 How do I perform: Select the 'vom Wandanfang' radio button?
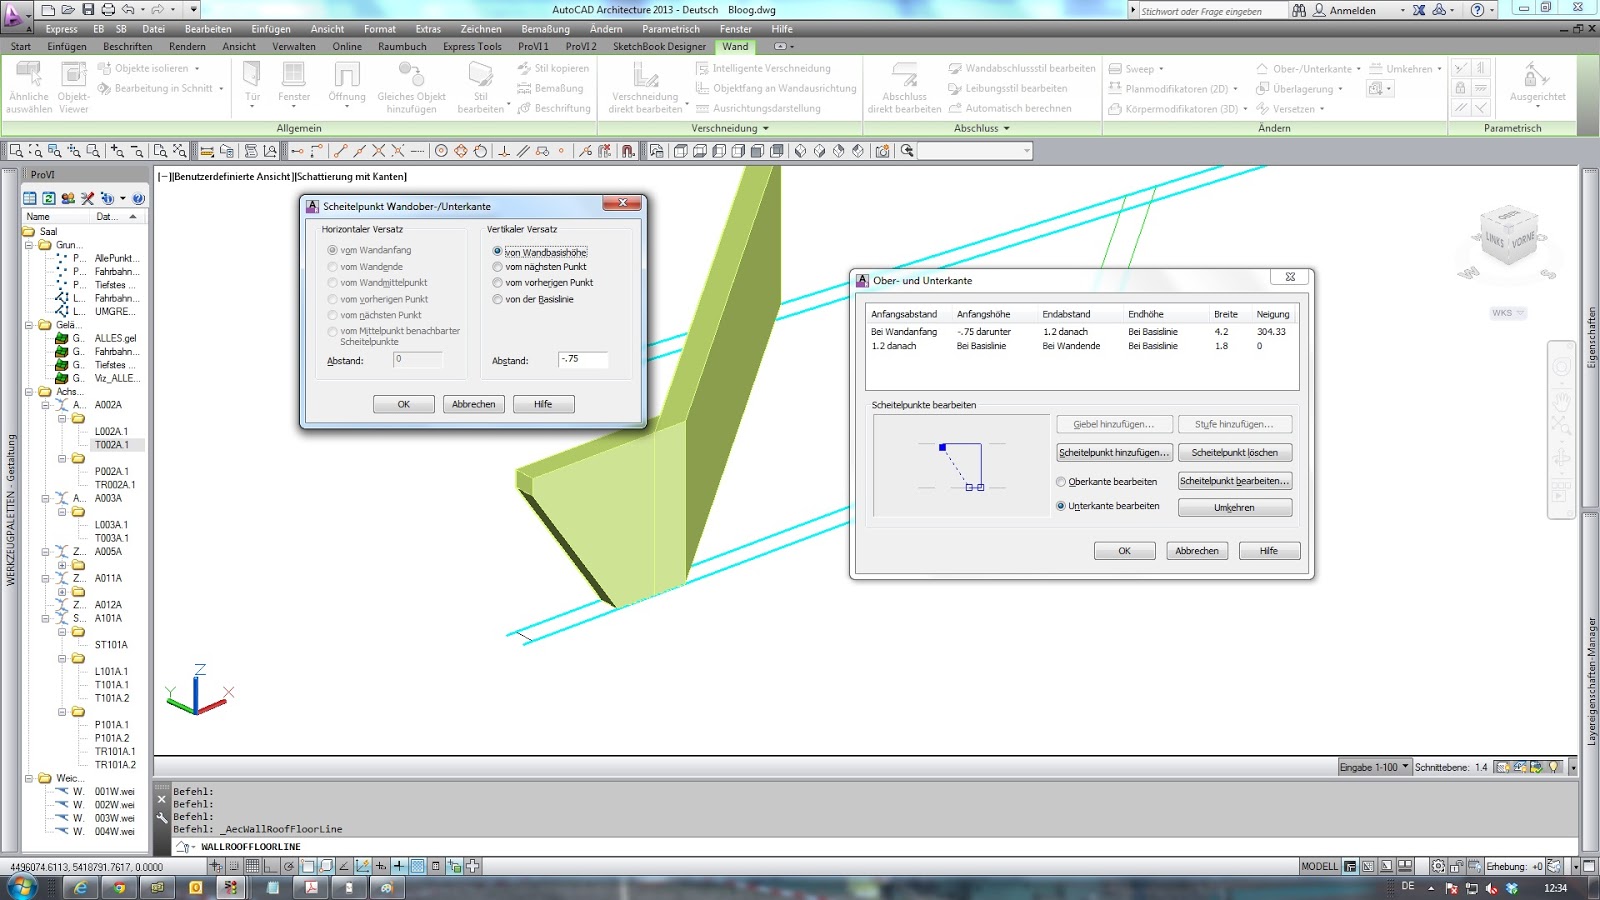click(332, 251)
